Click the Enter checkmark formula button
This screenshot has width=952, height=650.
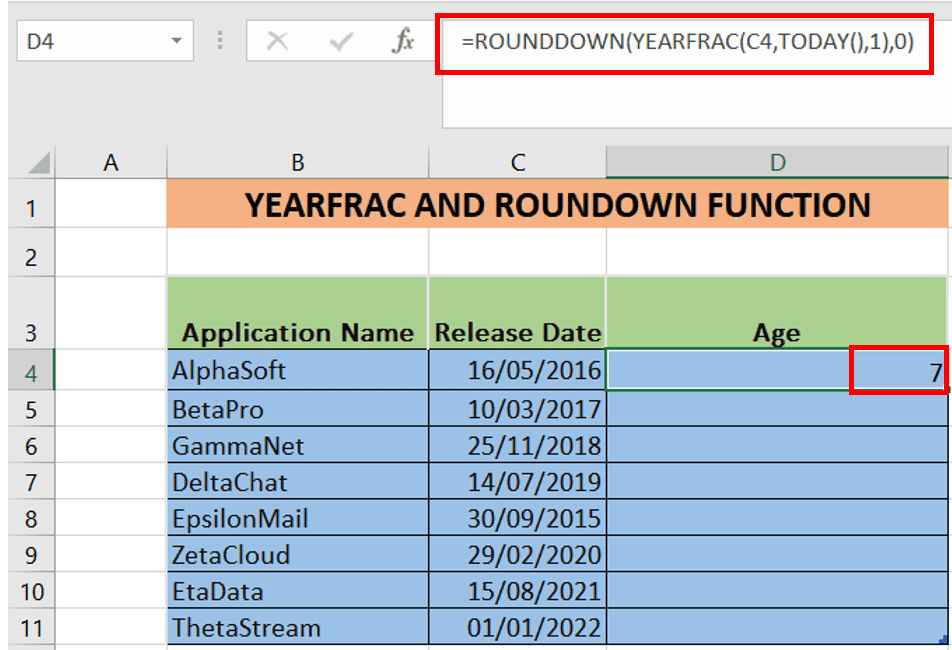click(x=341, y=41)
